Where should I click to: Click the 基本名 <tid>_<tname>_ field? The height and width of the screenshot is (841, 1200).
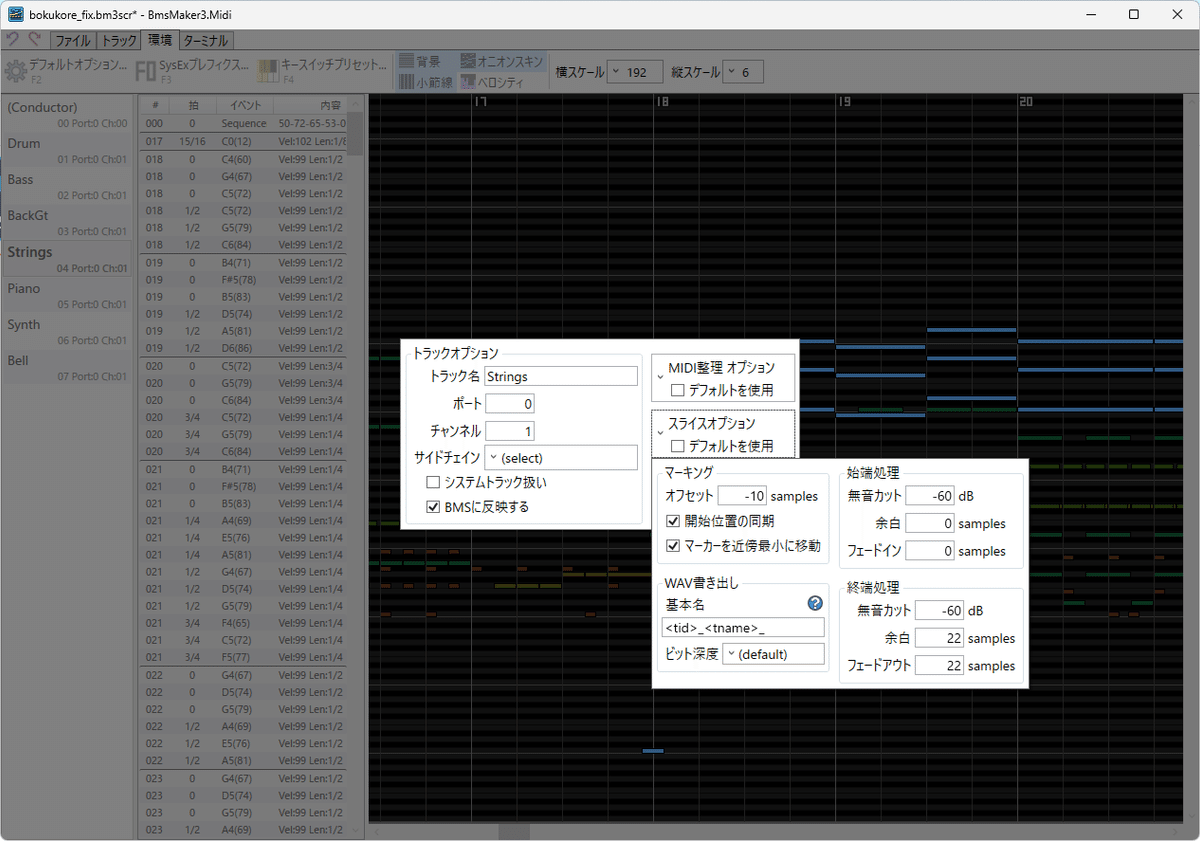(743, 628)
